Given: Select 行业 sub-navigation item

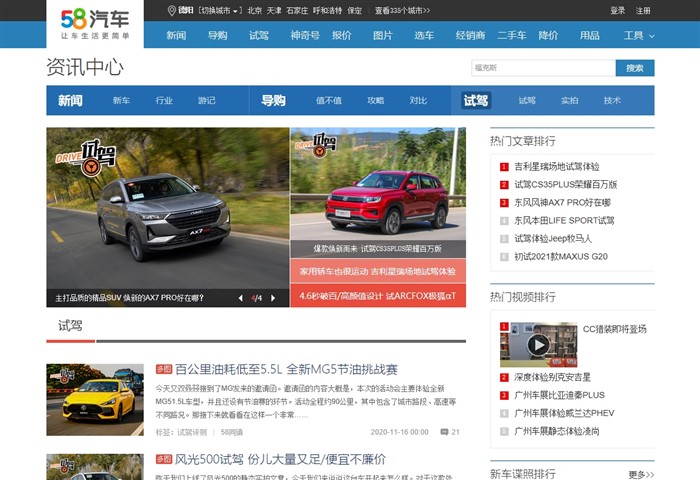Looking at the screenshot, I should tap(164, 100).
